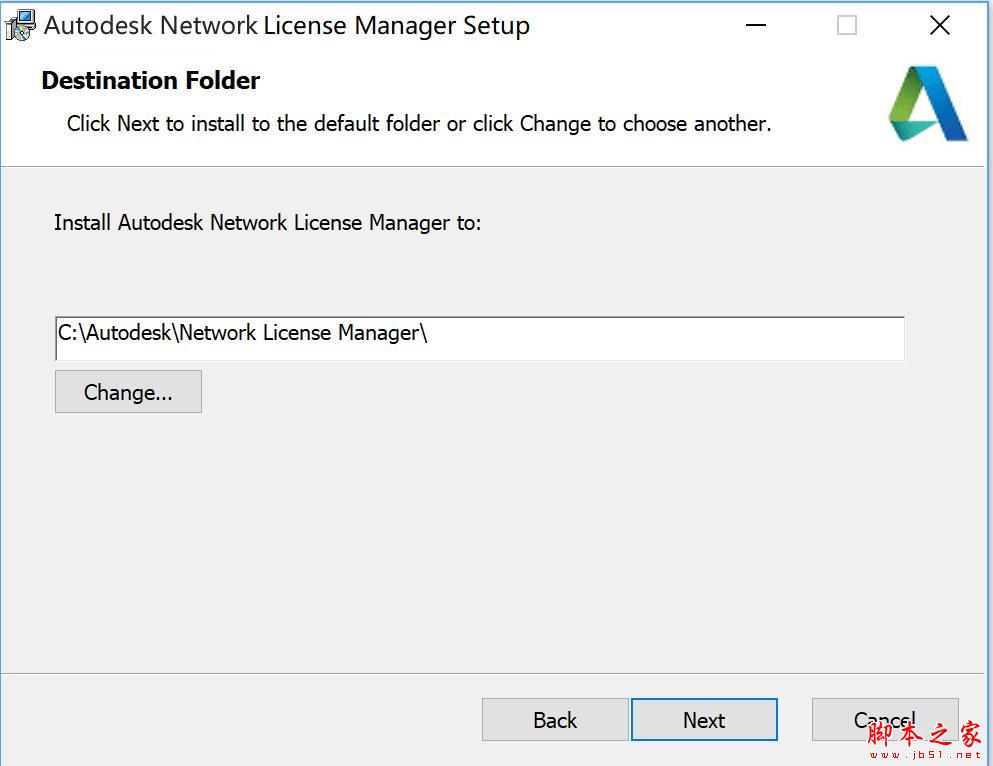
Task: Click the 'Install Autodesk Network License Manager to:' label
Action: tap(267, 222)
